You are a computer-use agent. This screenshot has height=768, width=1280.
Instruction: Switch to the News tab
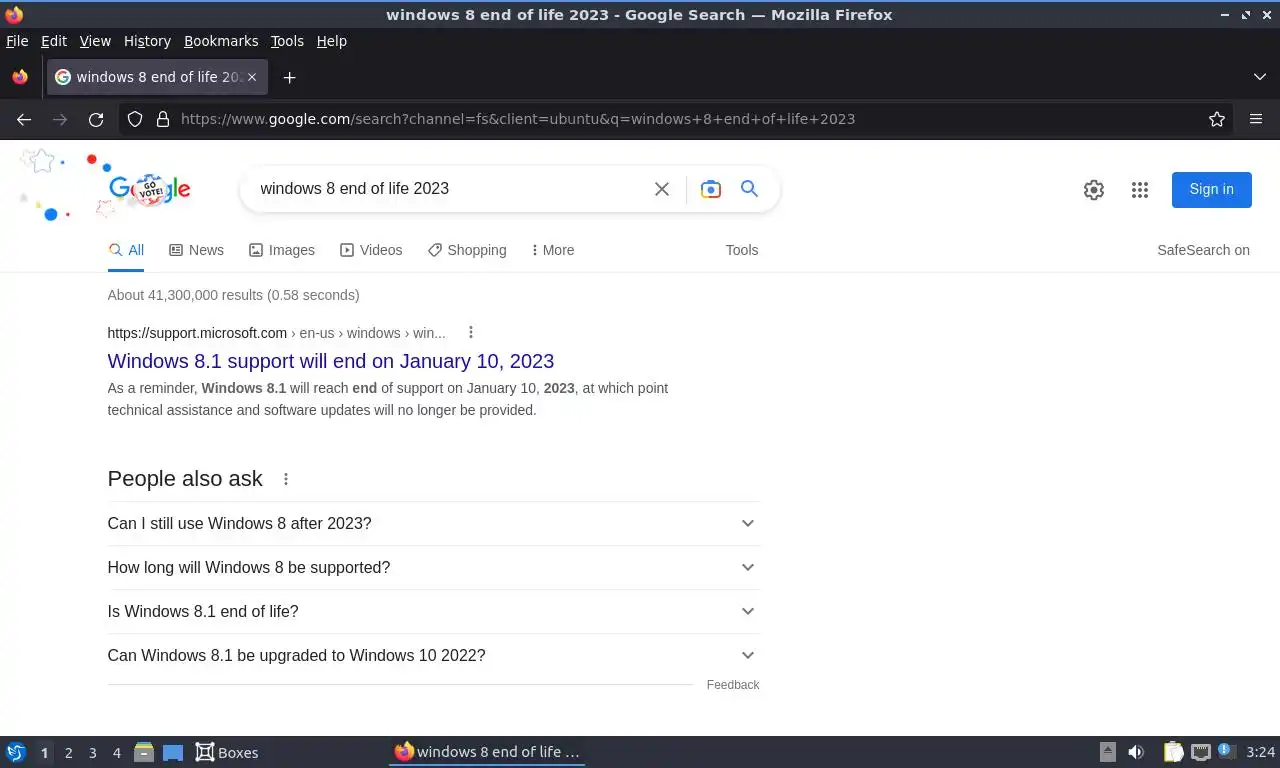[196, 250]
